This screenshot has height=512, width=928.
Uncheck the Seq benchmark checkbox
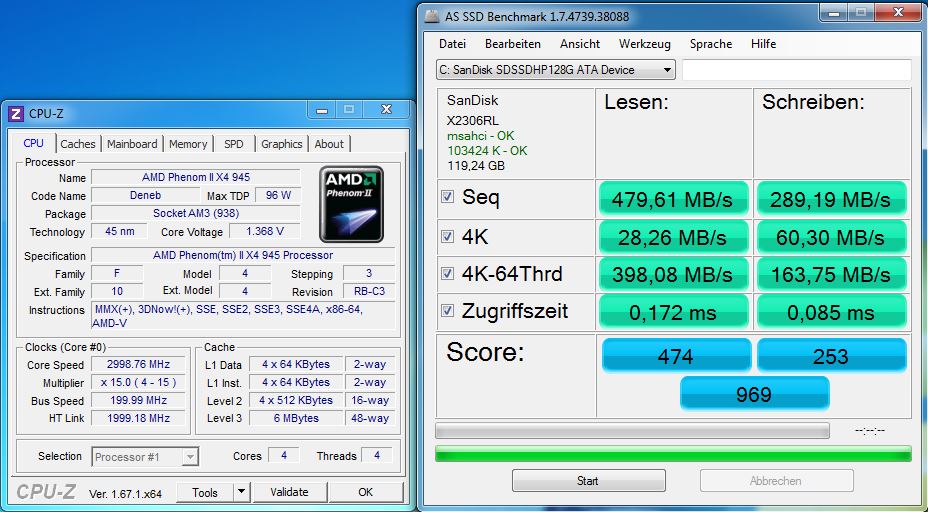pos(447,197)
